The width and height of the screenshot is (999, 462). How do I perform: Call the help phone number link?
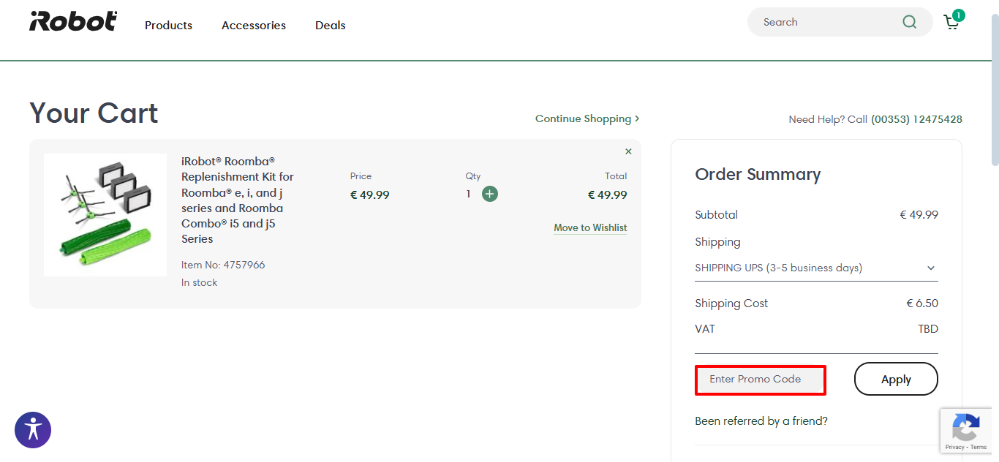point(916,119)
